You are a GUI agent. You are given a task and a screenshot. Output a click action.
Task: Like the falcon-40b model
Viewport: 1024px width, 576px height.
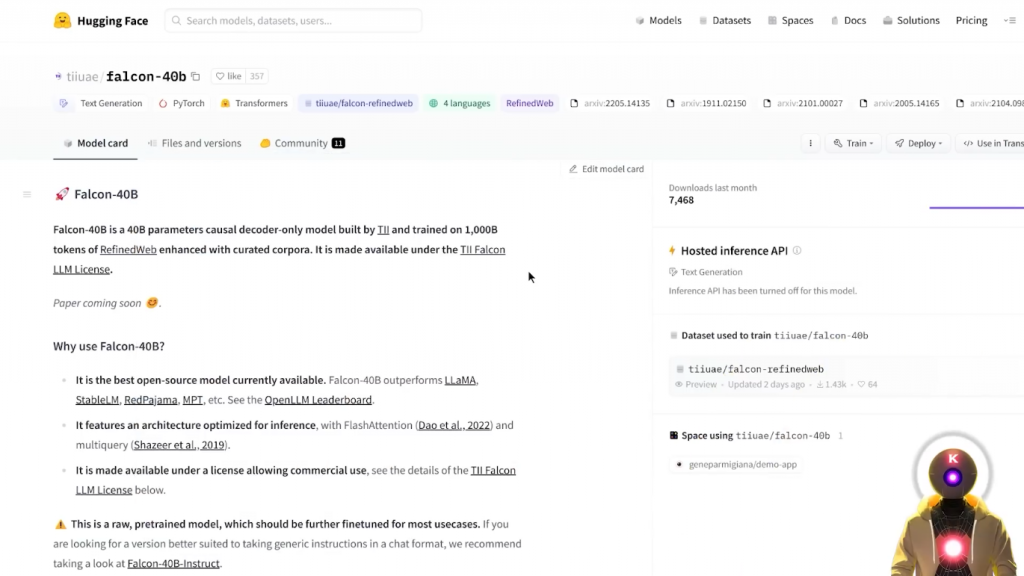coord(228,76)
